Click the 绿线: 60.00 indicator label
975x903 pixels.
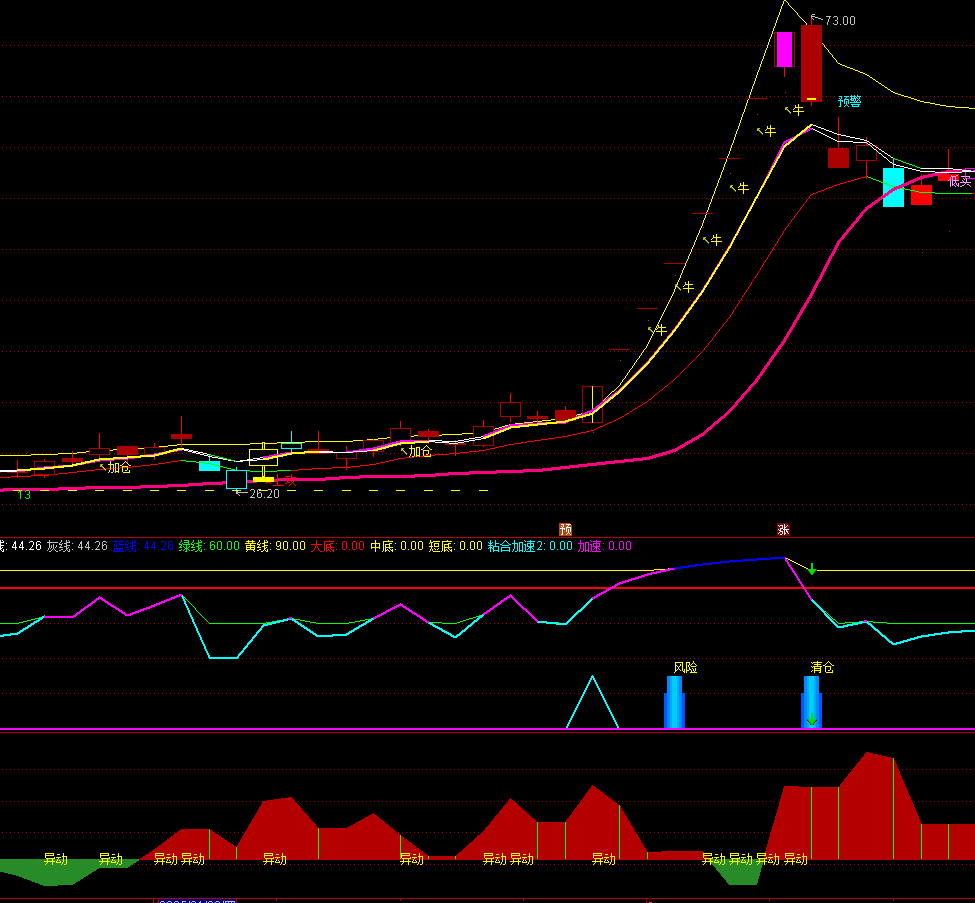(209, 546)
